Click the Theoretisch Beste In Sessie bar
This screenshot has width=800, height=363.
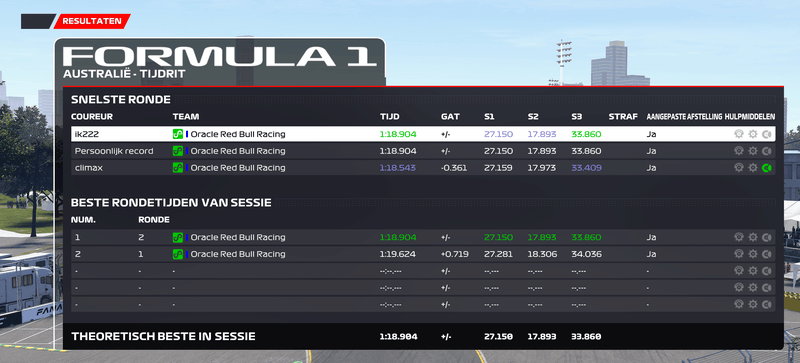[x=423, y=336]
